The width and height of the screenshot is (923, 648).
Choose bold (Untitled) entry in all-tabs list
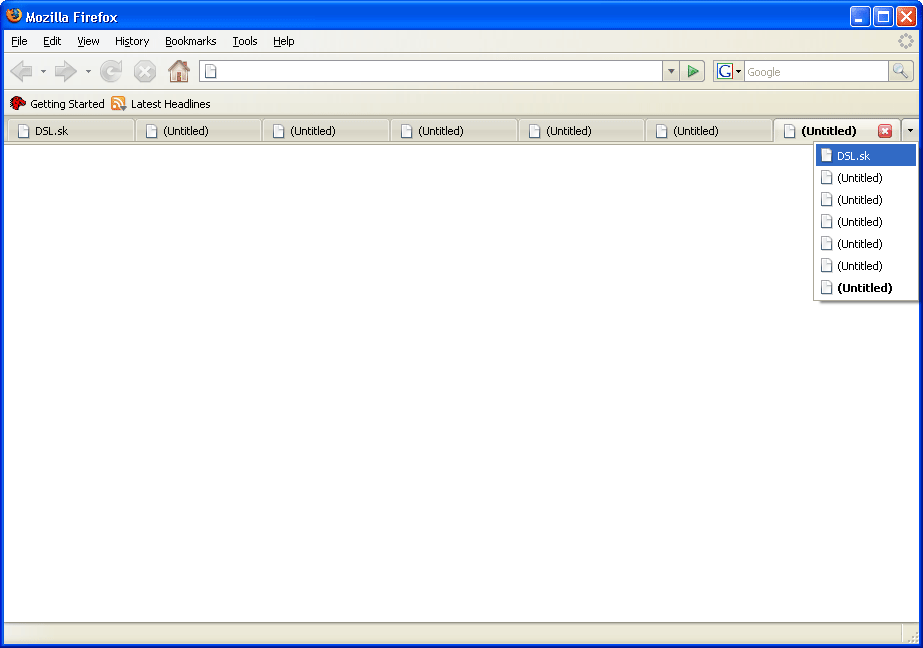point(866,288)
